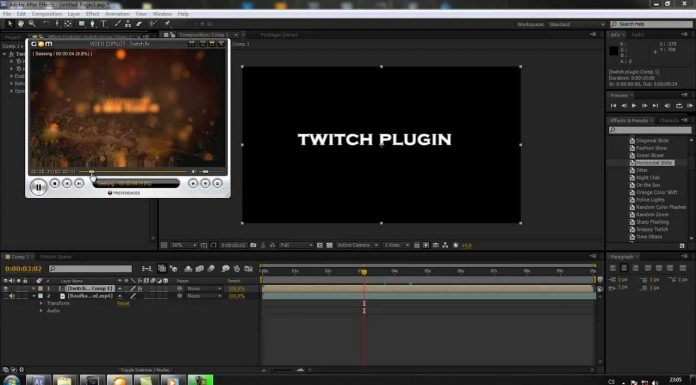Select the Hand tool
Screen dimensions: 696x385
point(21,24)
